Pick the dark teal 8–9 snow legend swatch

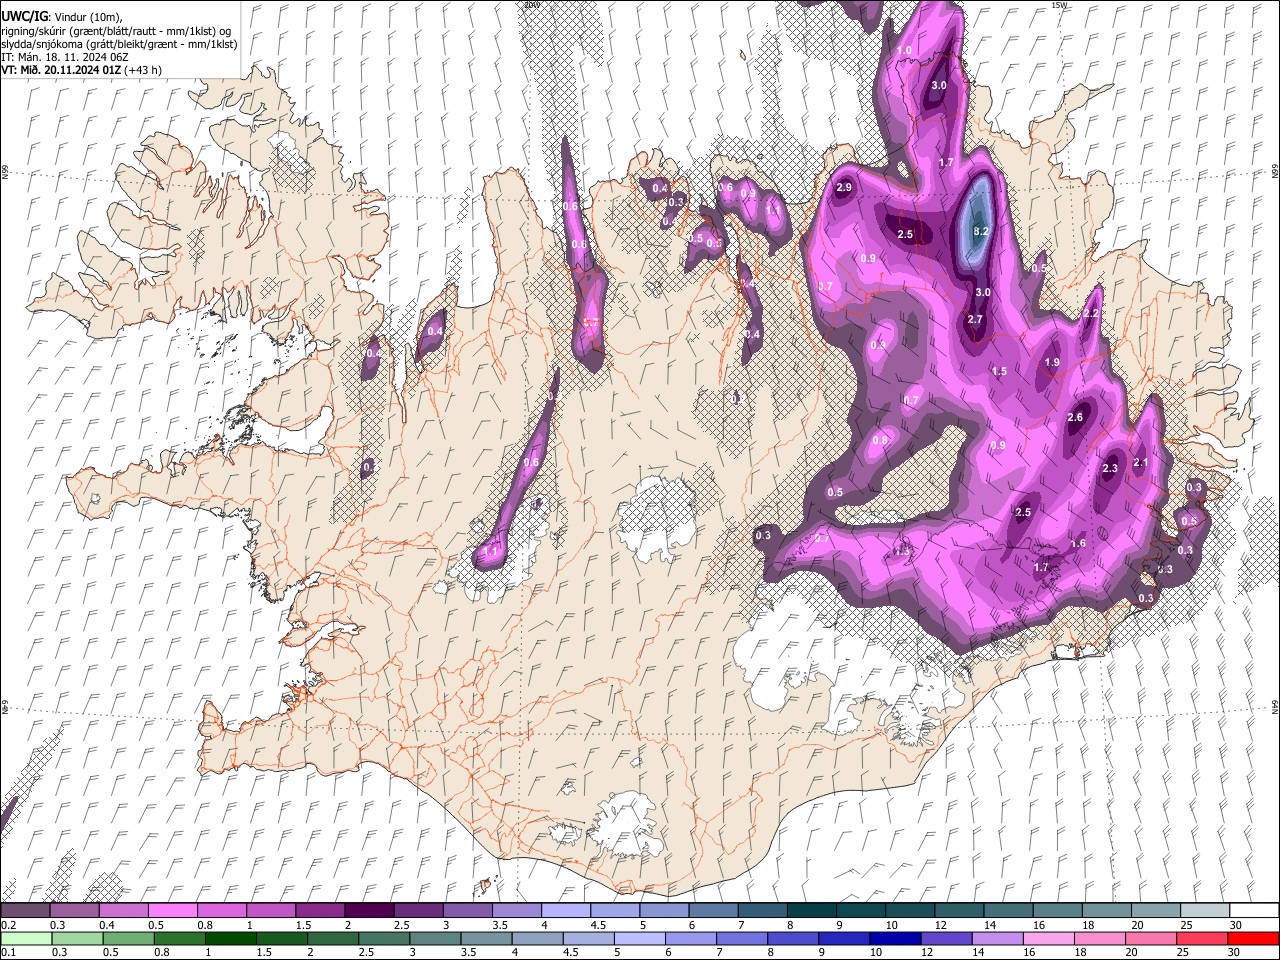pos(811,911)
